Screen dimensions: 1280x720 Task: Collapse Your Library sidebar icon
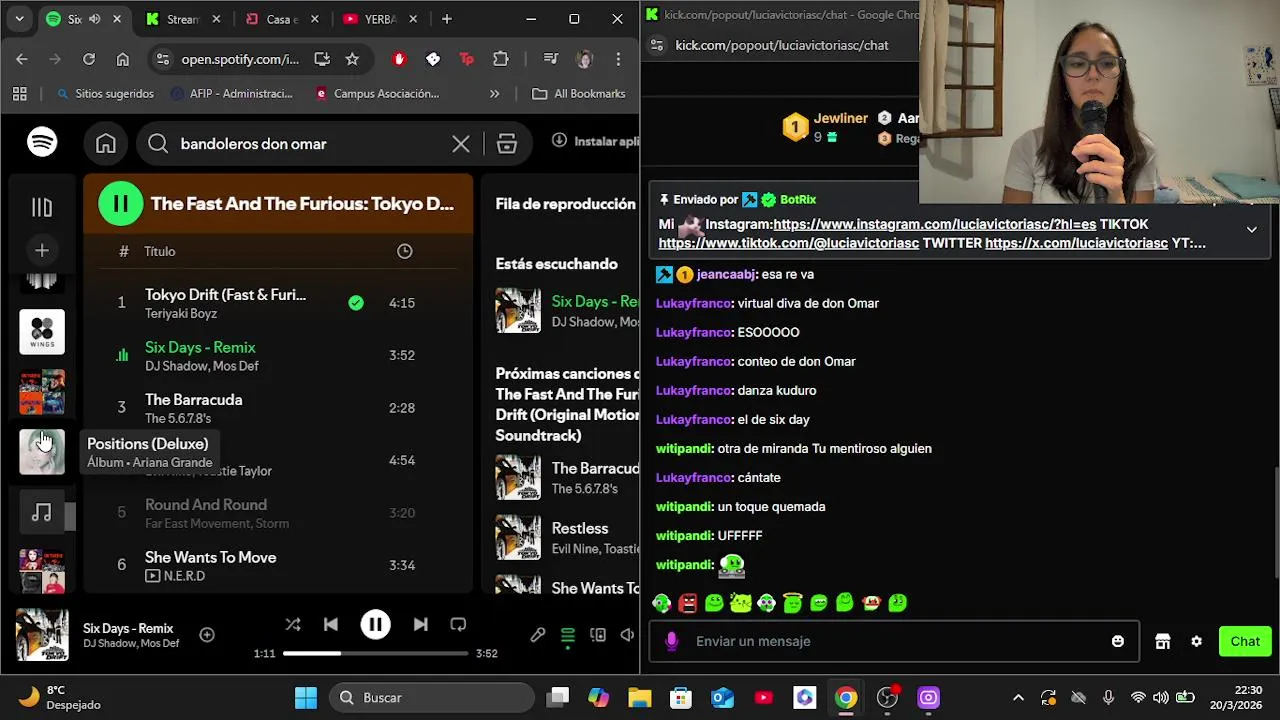click(42, 207)
